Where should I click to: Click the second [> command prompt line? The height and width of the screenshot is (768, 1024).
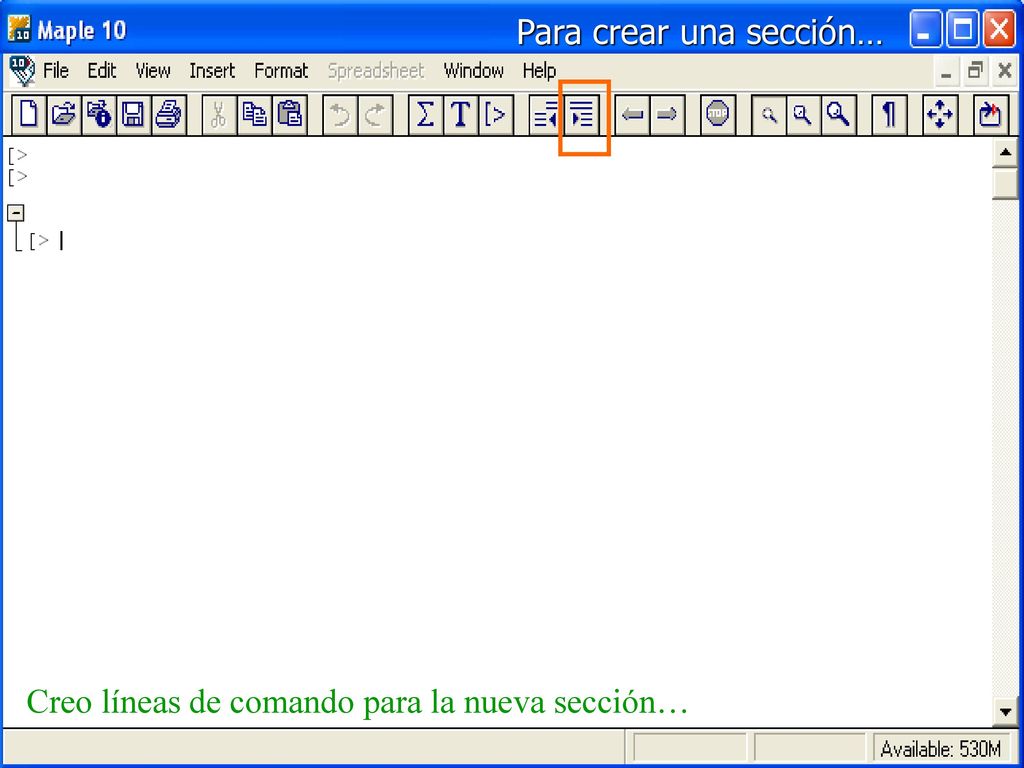pyautogui.click(x=18, y=177)
